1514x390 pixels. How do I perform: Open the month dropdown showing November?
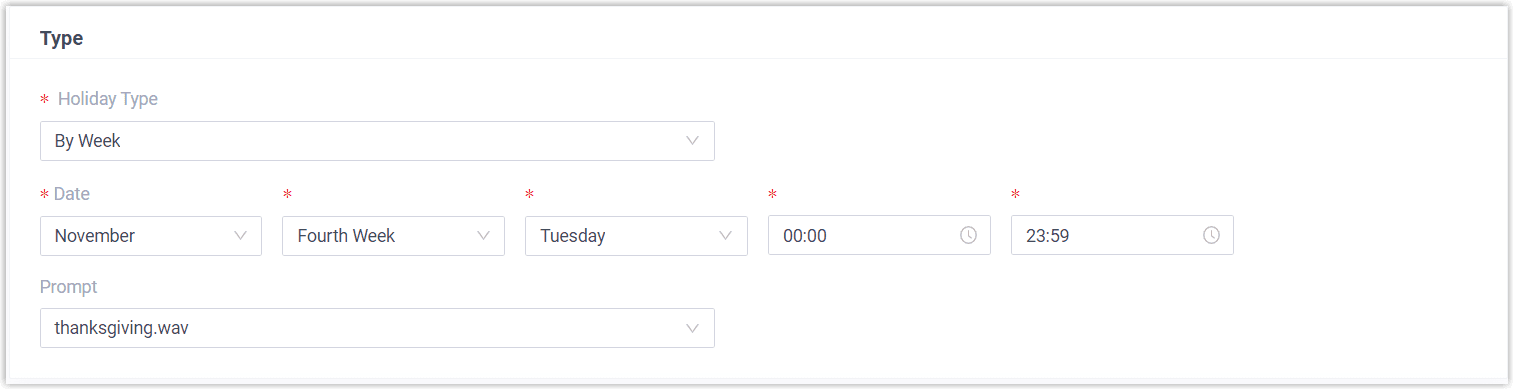151,236
